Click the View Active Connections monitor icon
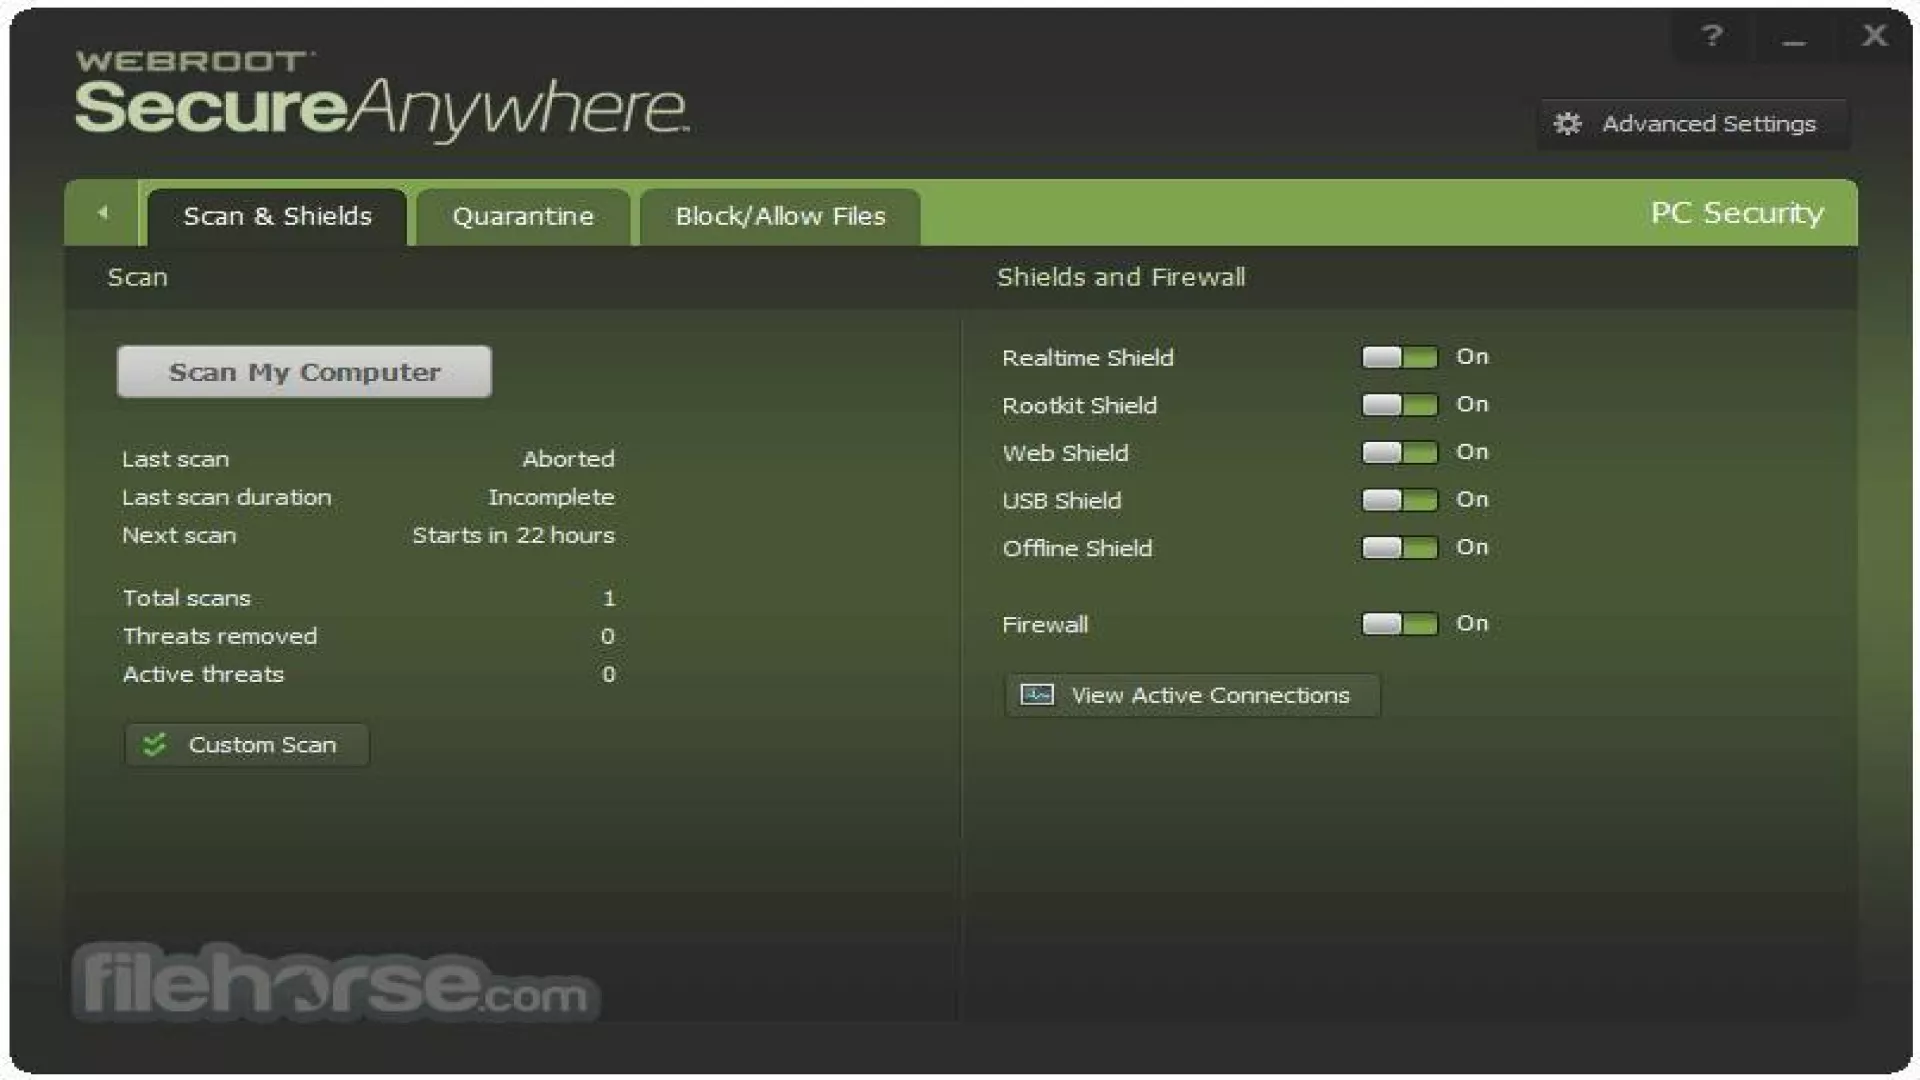This screenshot has width=1920, height=1080. click(x=1037, y=695)
